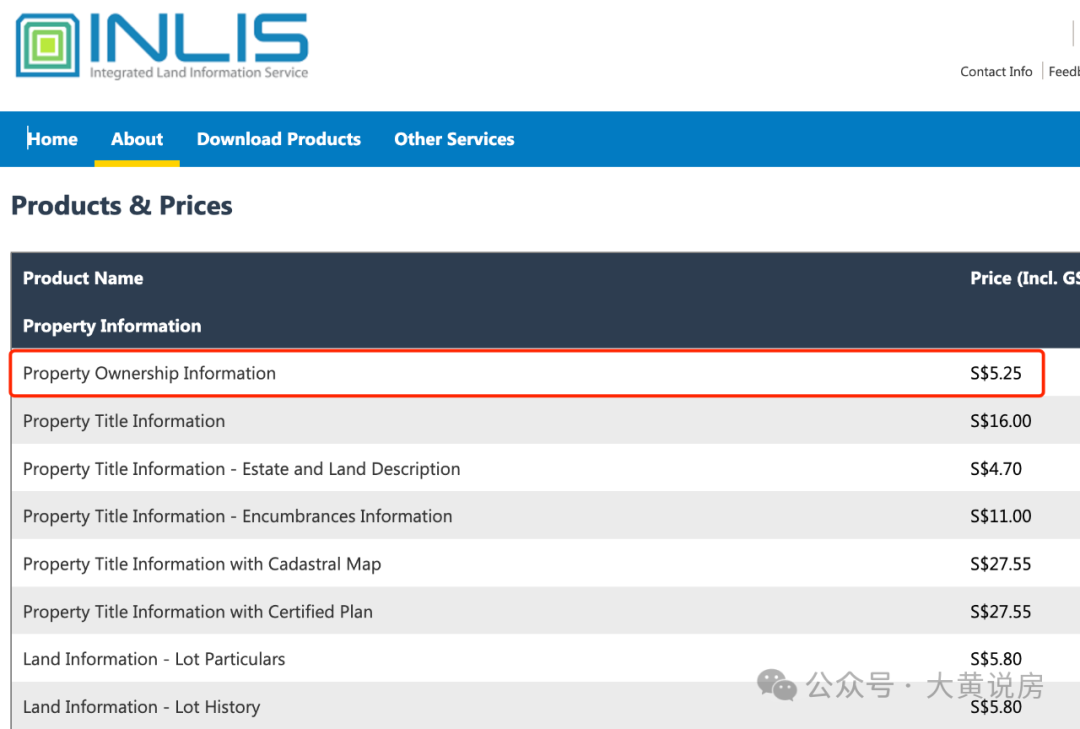Click the Price column header
The height and width of the screenshot is (729, 1080).
pyautogui.click(x=1024, y=278)
